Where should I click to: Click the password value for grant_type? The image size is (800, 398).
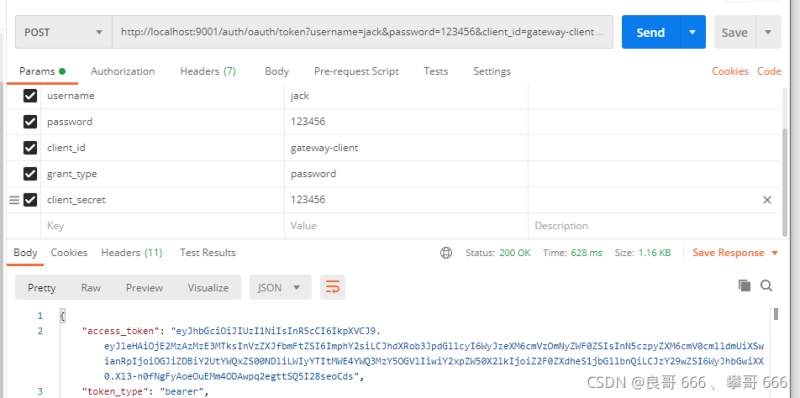point(406,173)
